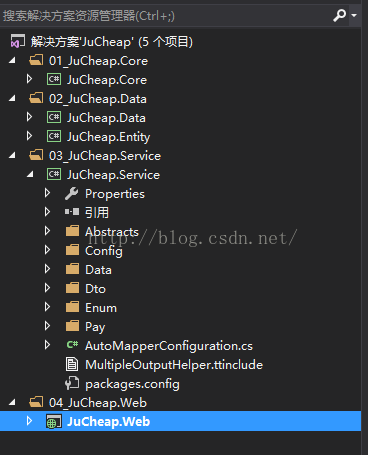Select the Properties label
Viewport: 368px width, 455px height.
(115, 194)
